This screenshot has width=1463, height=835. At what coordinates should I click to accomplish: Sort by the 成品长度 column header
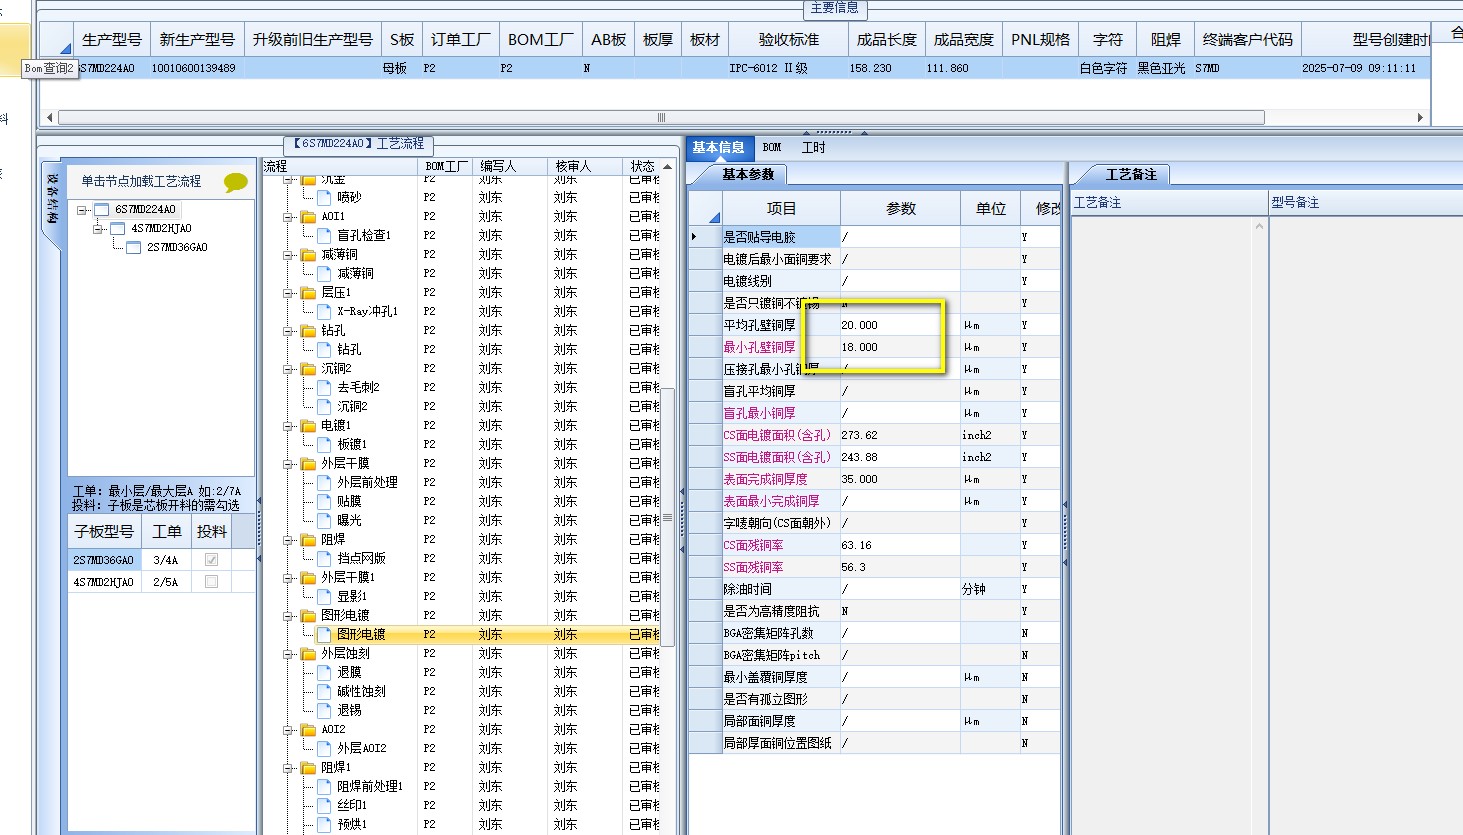(x=886, y=40)
